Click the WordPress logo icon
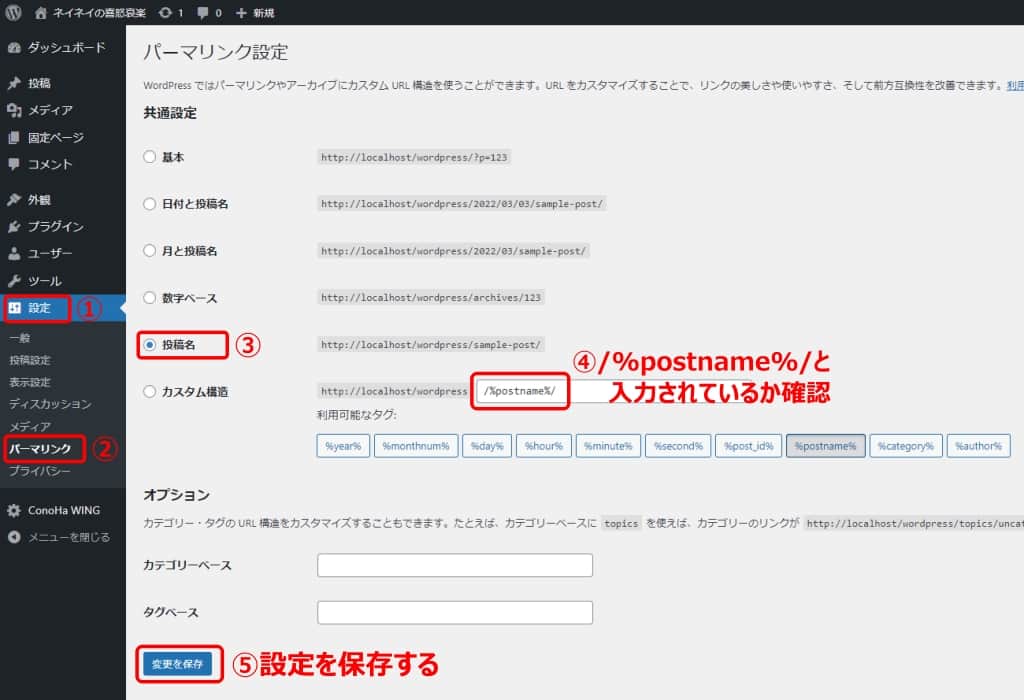1024x700 pixels. (x=13, y=12)
